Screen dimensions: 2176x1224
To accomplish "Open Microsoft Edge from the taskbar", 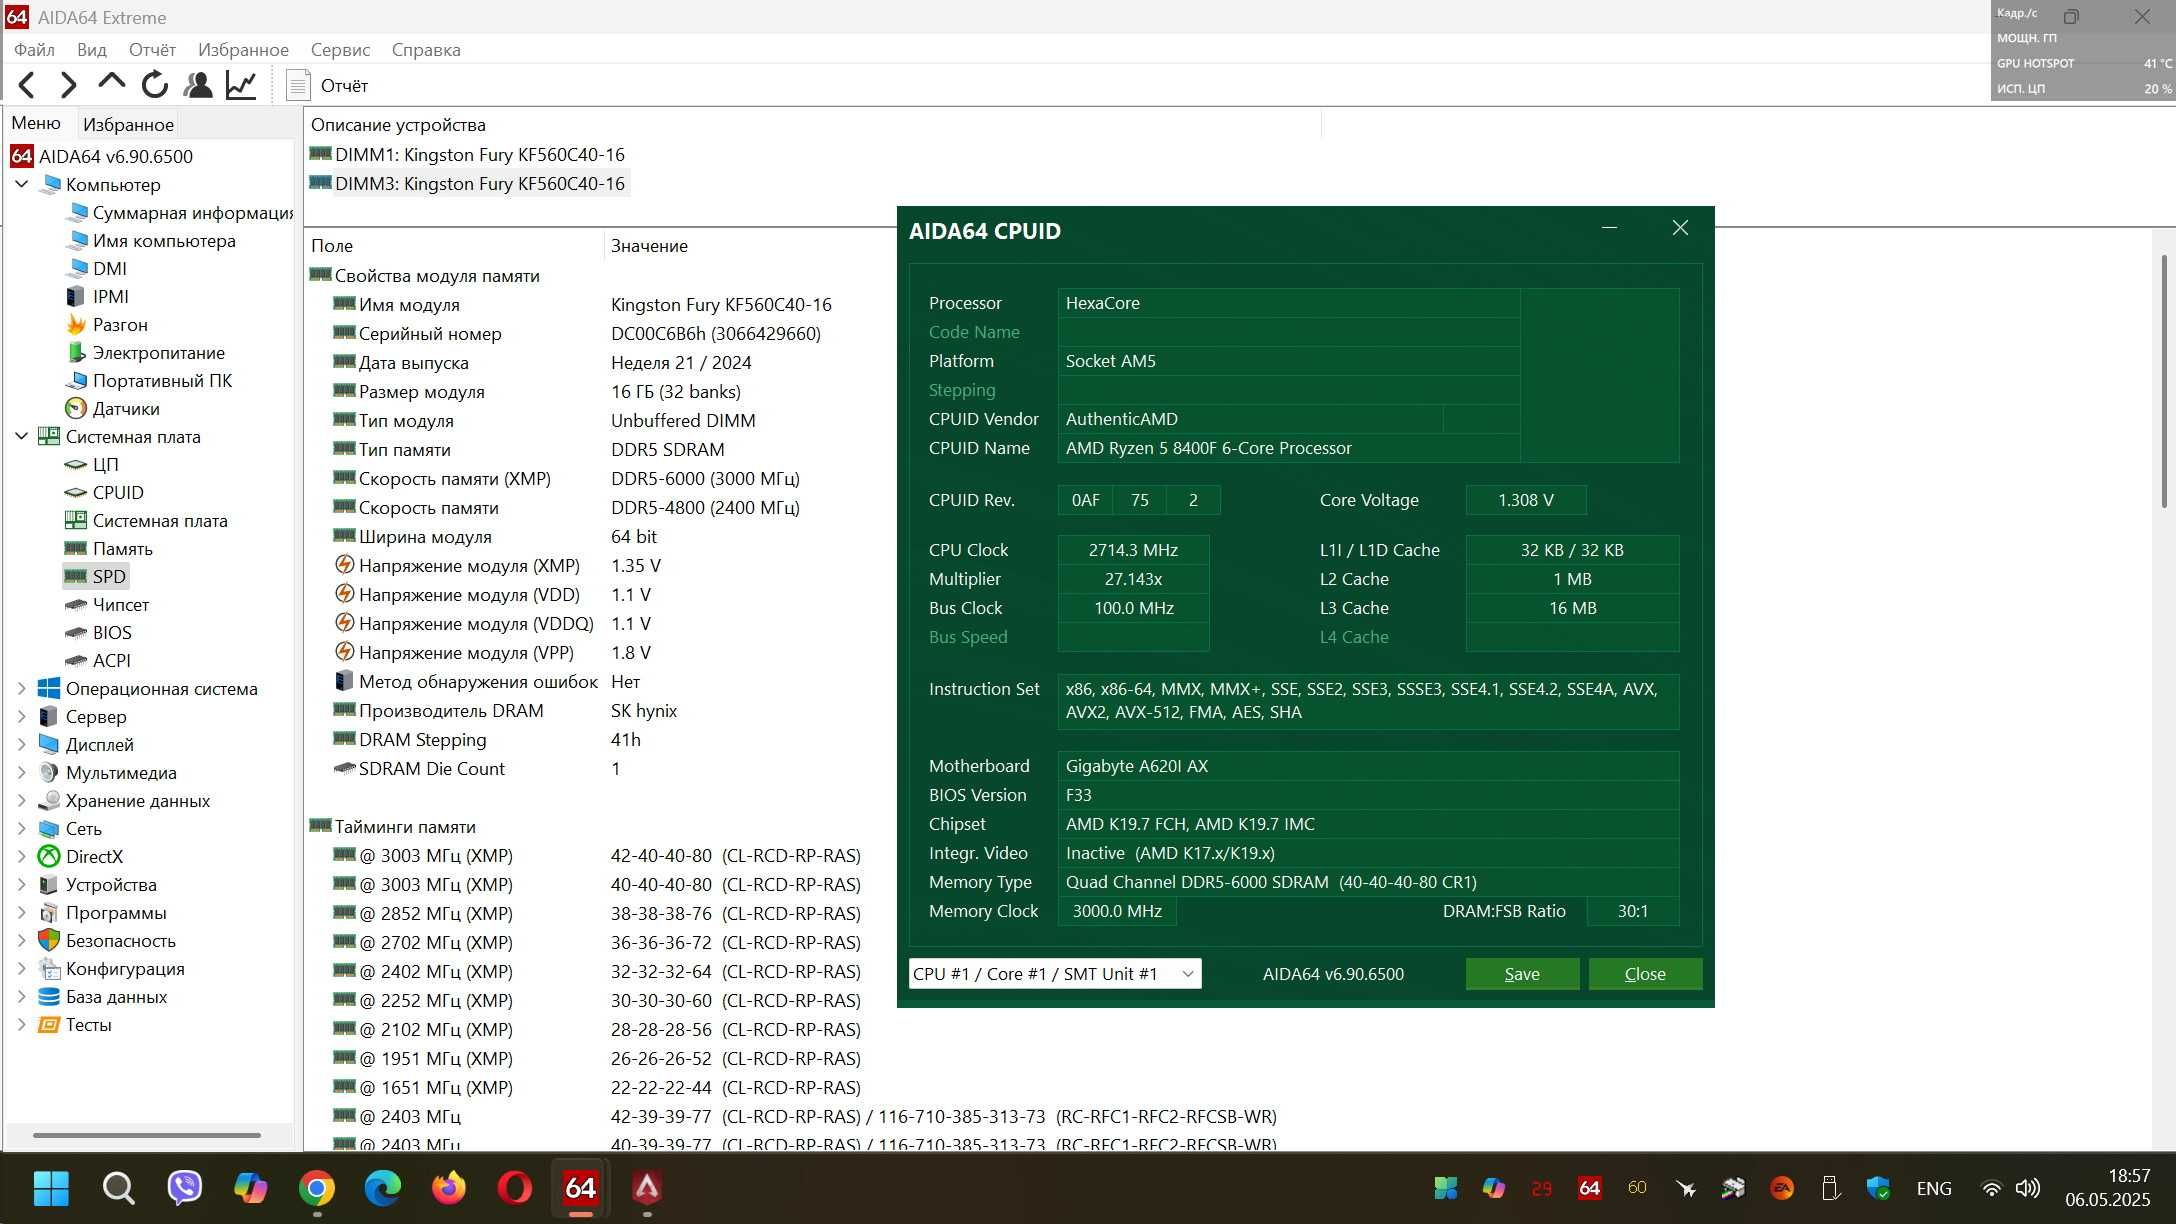I will tap(382, 1188).
